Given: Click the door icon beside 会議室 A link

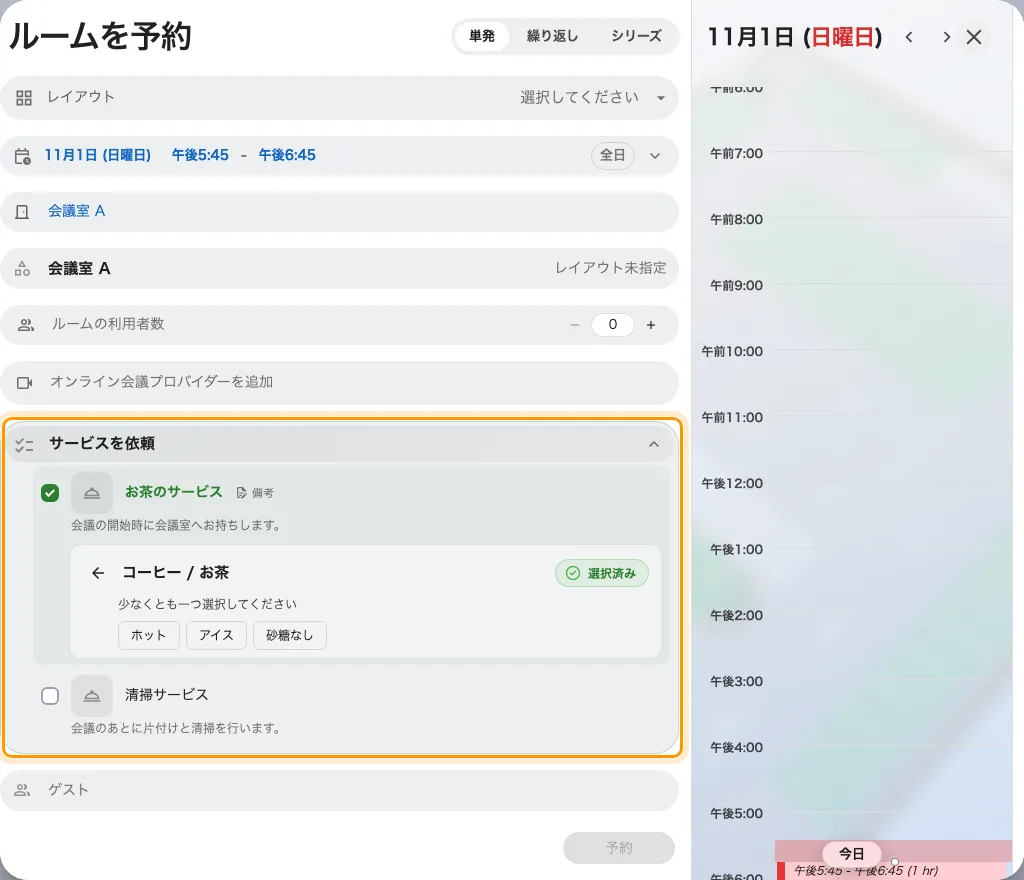Looking at the screenshot, I should coord(22,212).
